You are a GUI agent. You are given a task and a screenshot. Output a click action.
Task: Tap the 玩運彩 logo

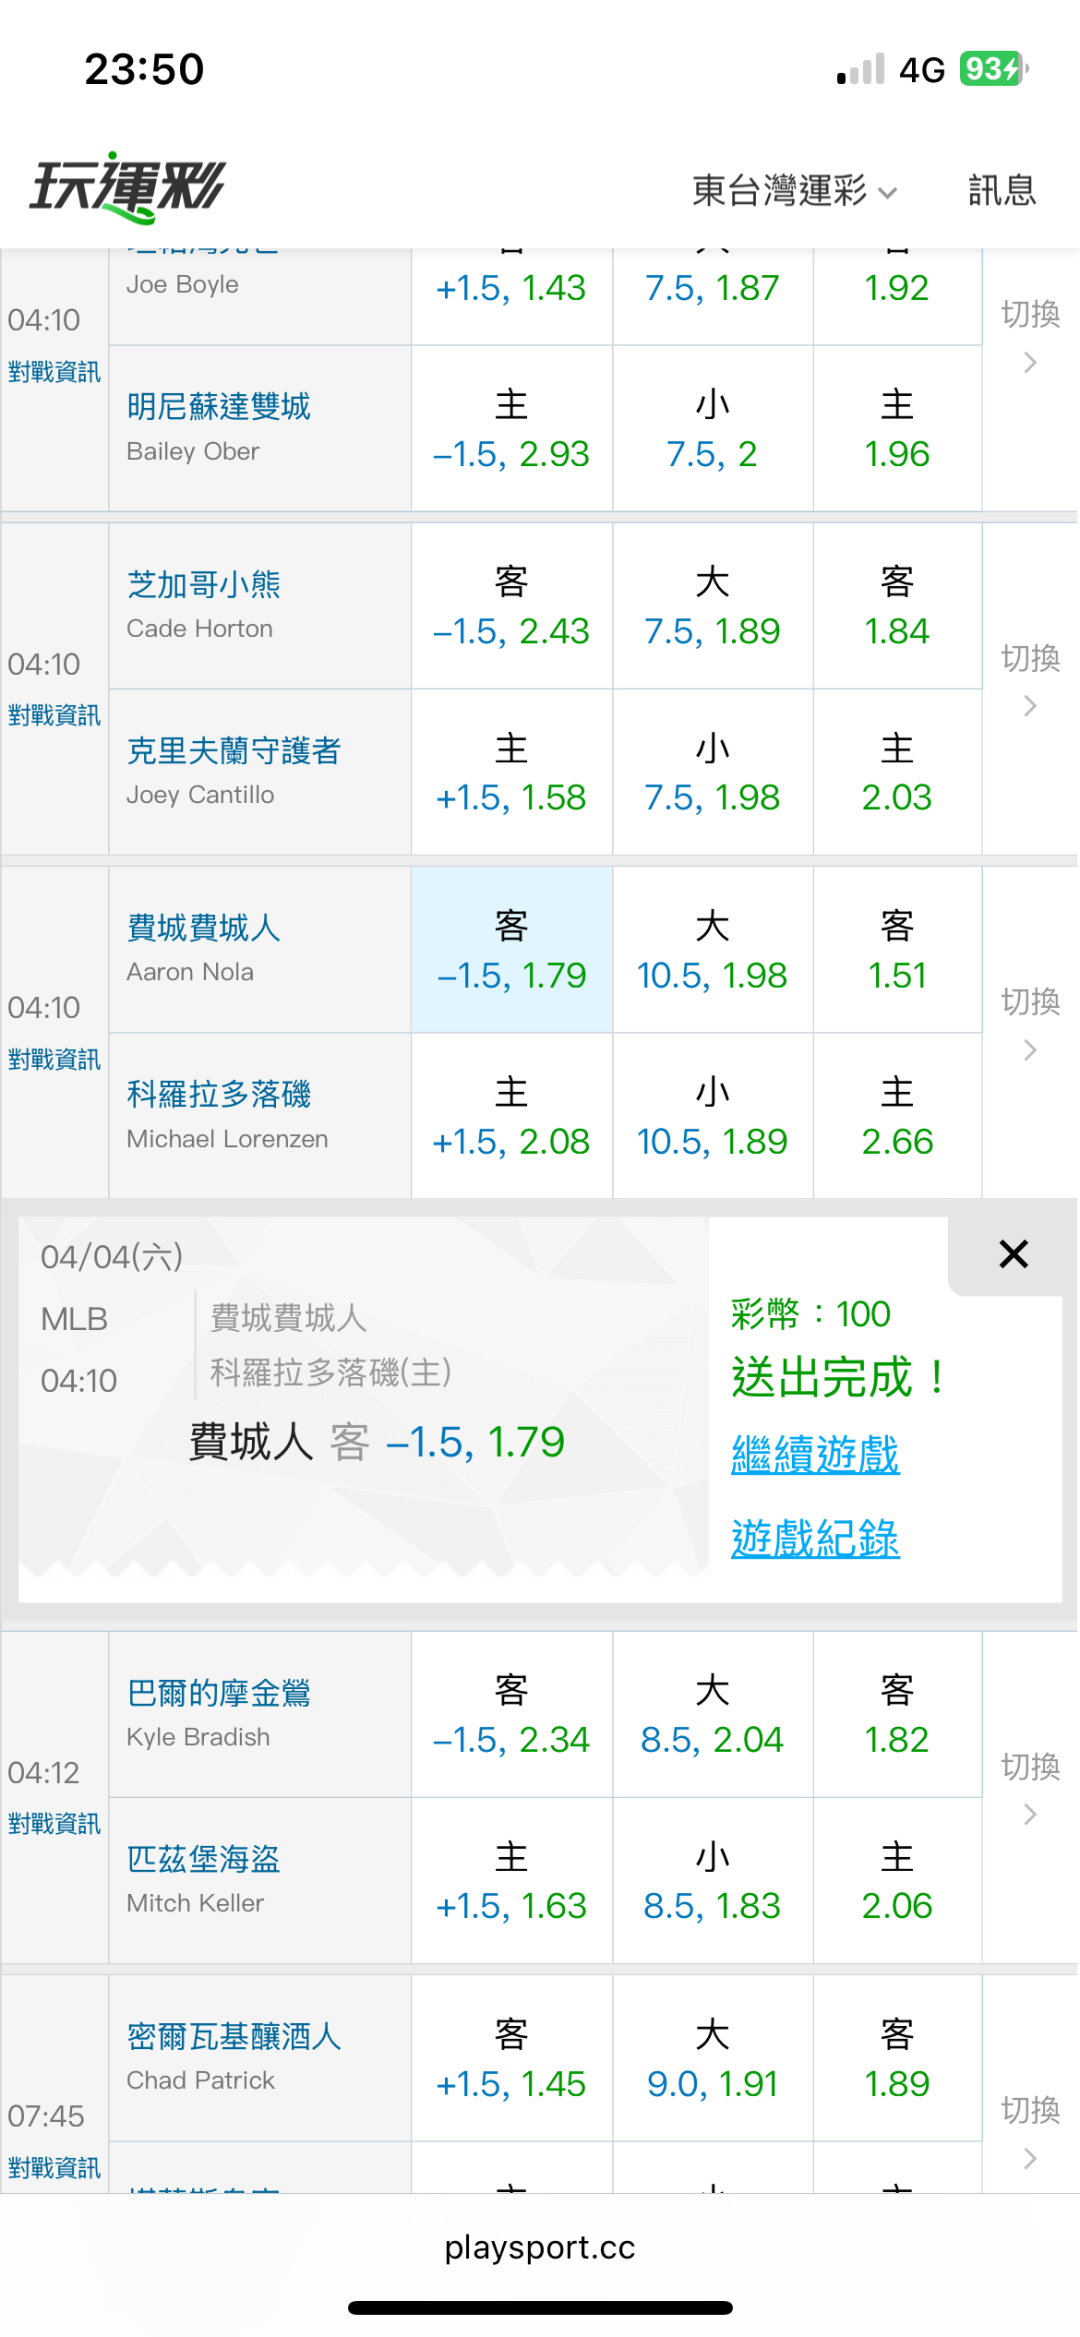pyautogui.click(x=128, y=187)
